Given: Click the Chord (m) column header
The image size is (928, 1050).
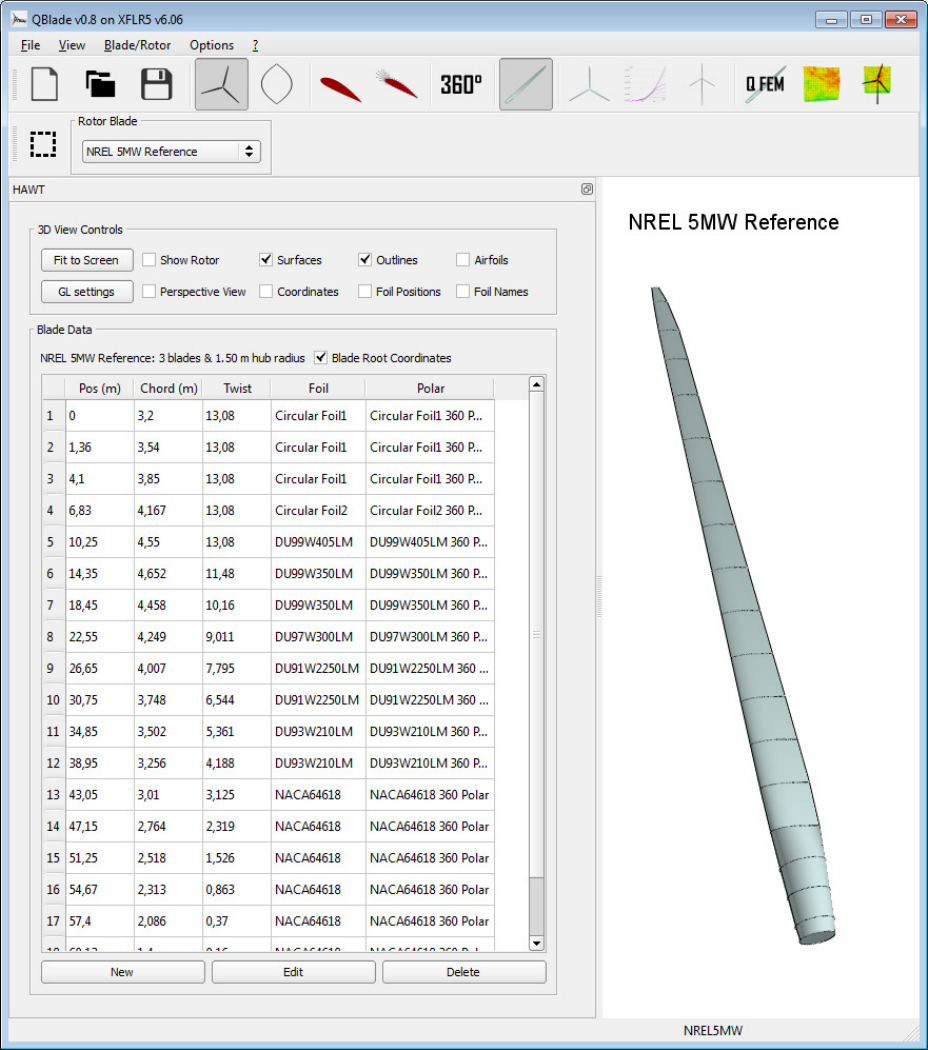Looking at the screenshot, I should pyautogui.click(x=169, y=388).
